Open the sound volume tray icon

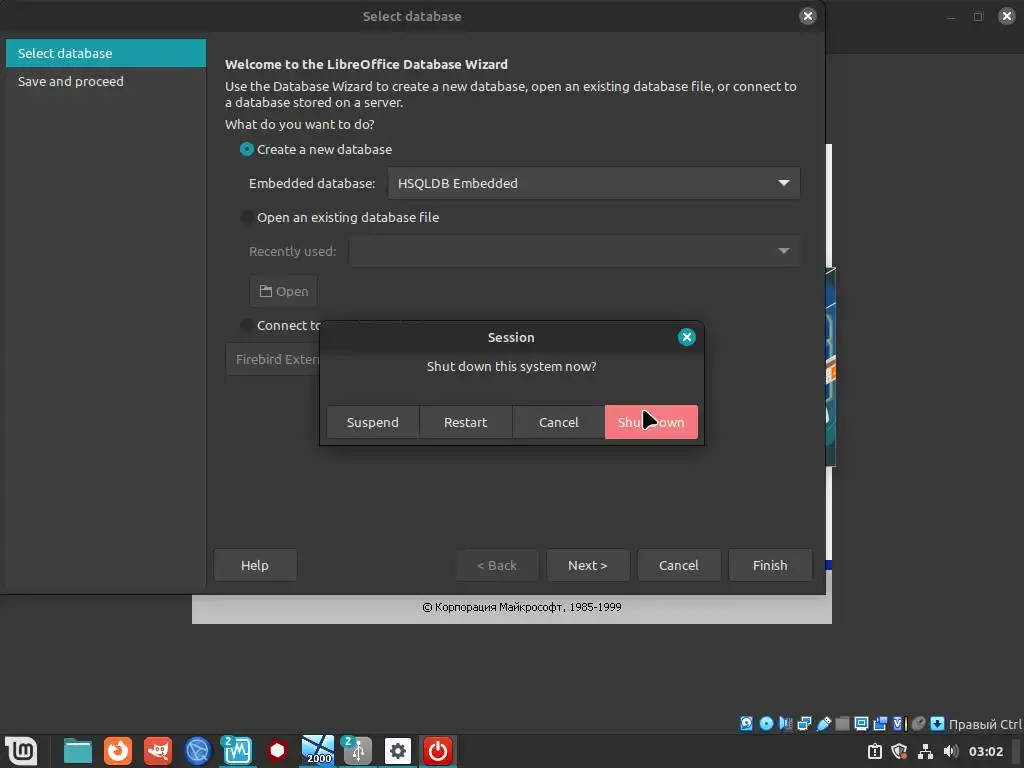tap(951, 752)
